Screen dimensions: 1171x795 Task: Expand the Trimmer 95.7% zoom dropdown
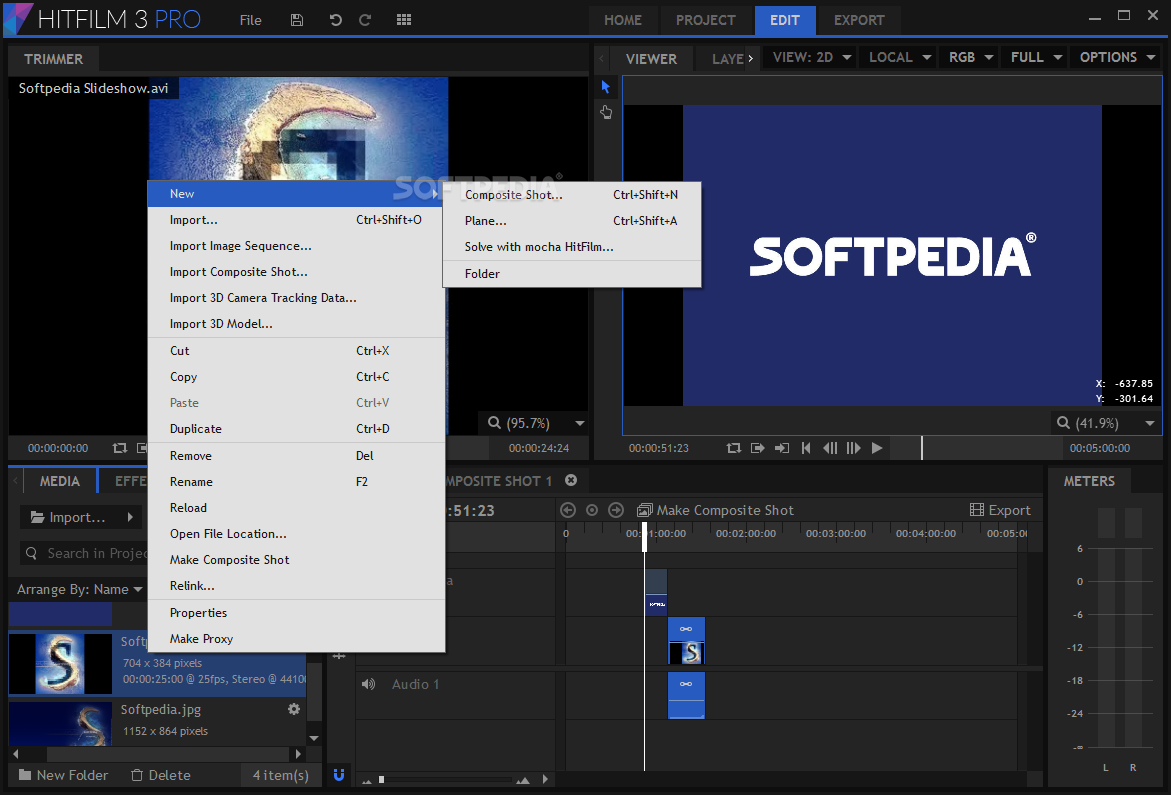[x=580, y=423]
